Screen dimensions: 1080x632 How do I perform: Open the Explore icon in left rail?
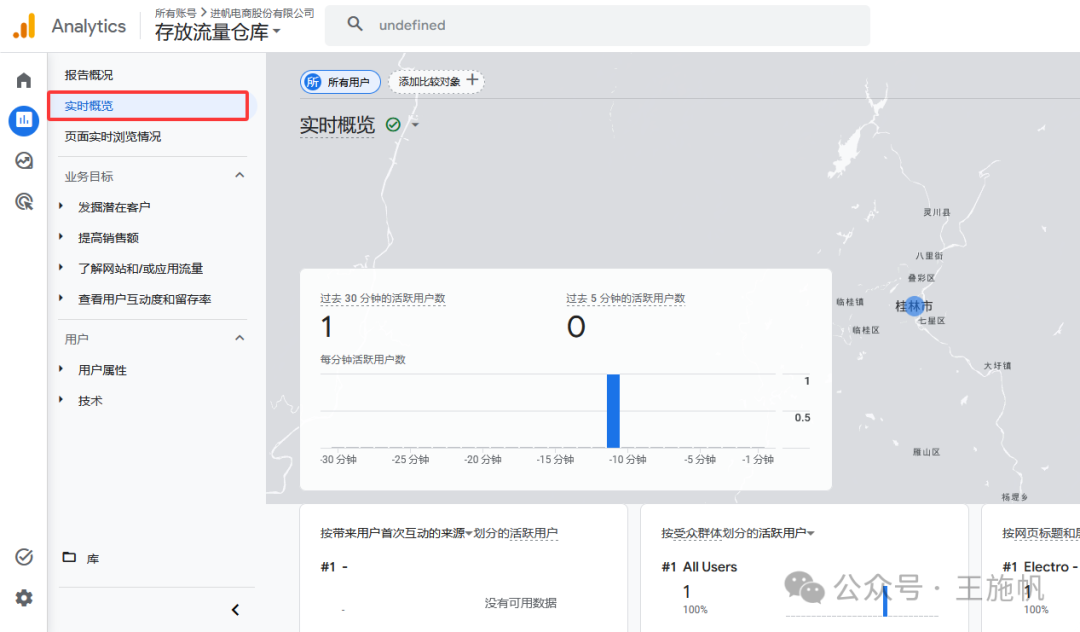(24, 160)
